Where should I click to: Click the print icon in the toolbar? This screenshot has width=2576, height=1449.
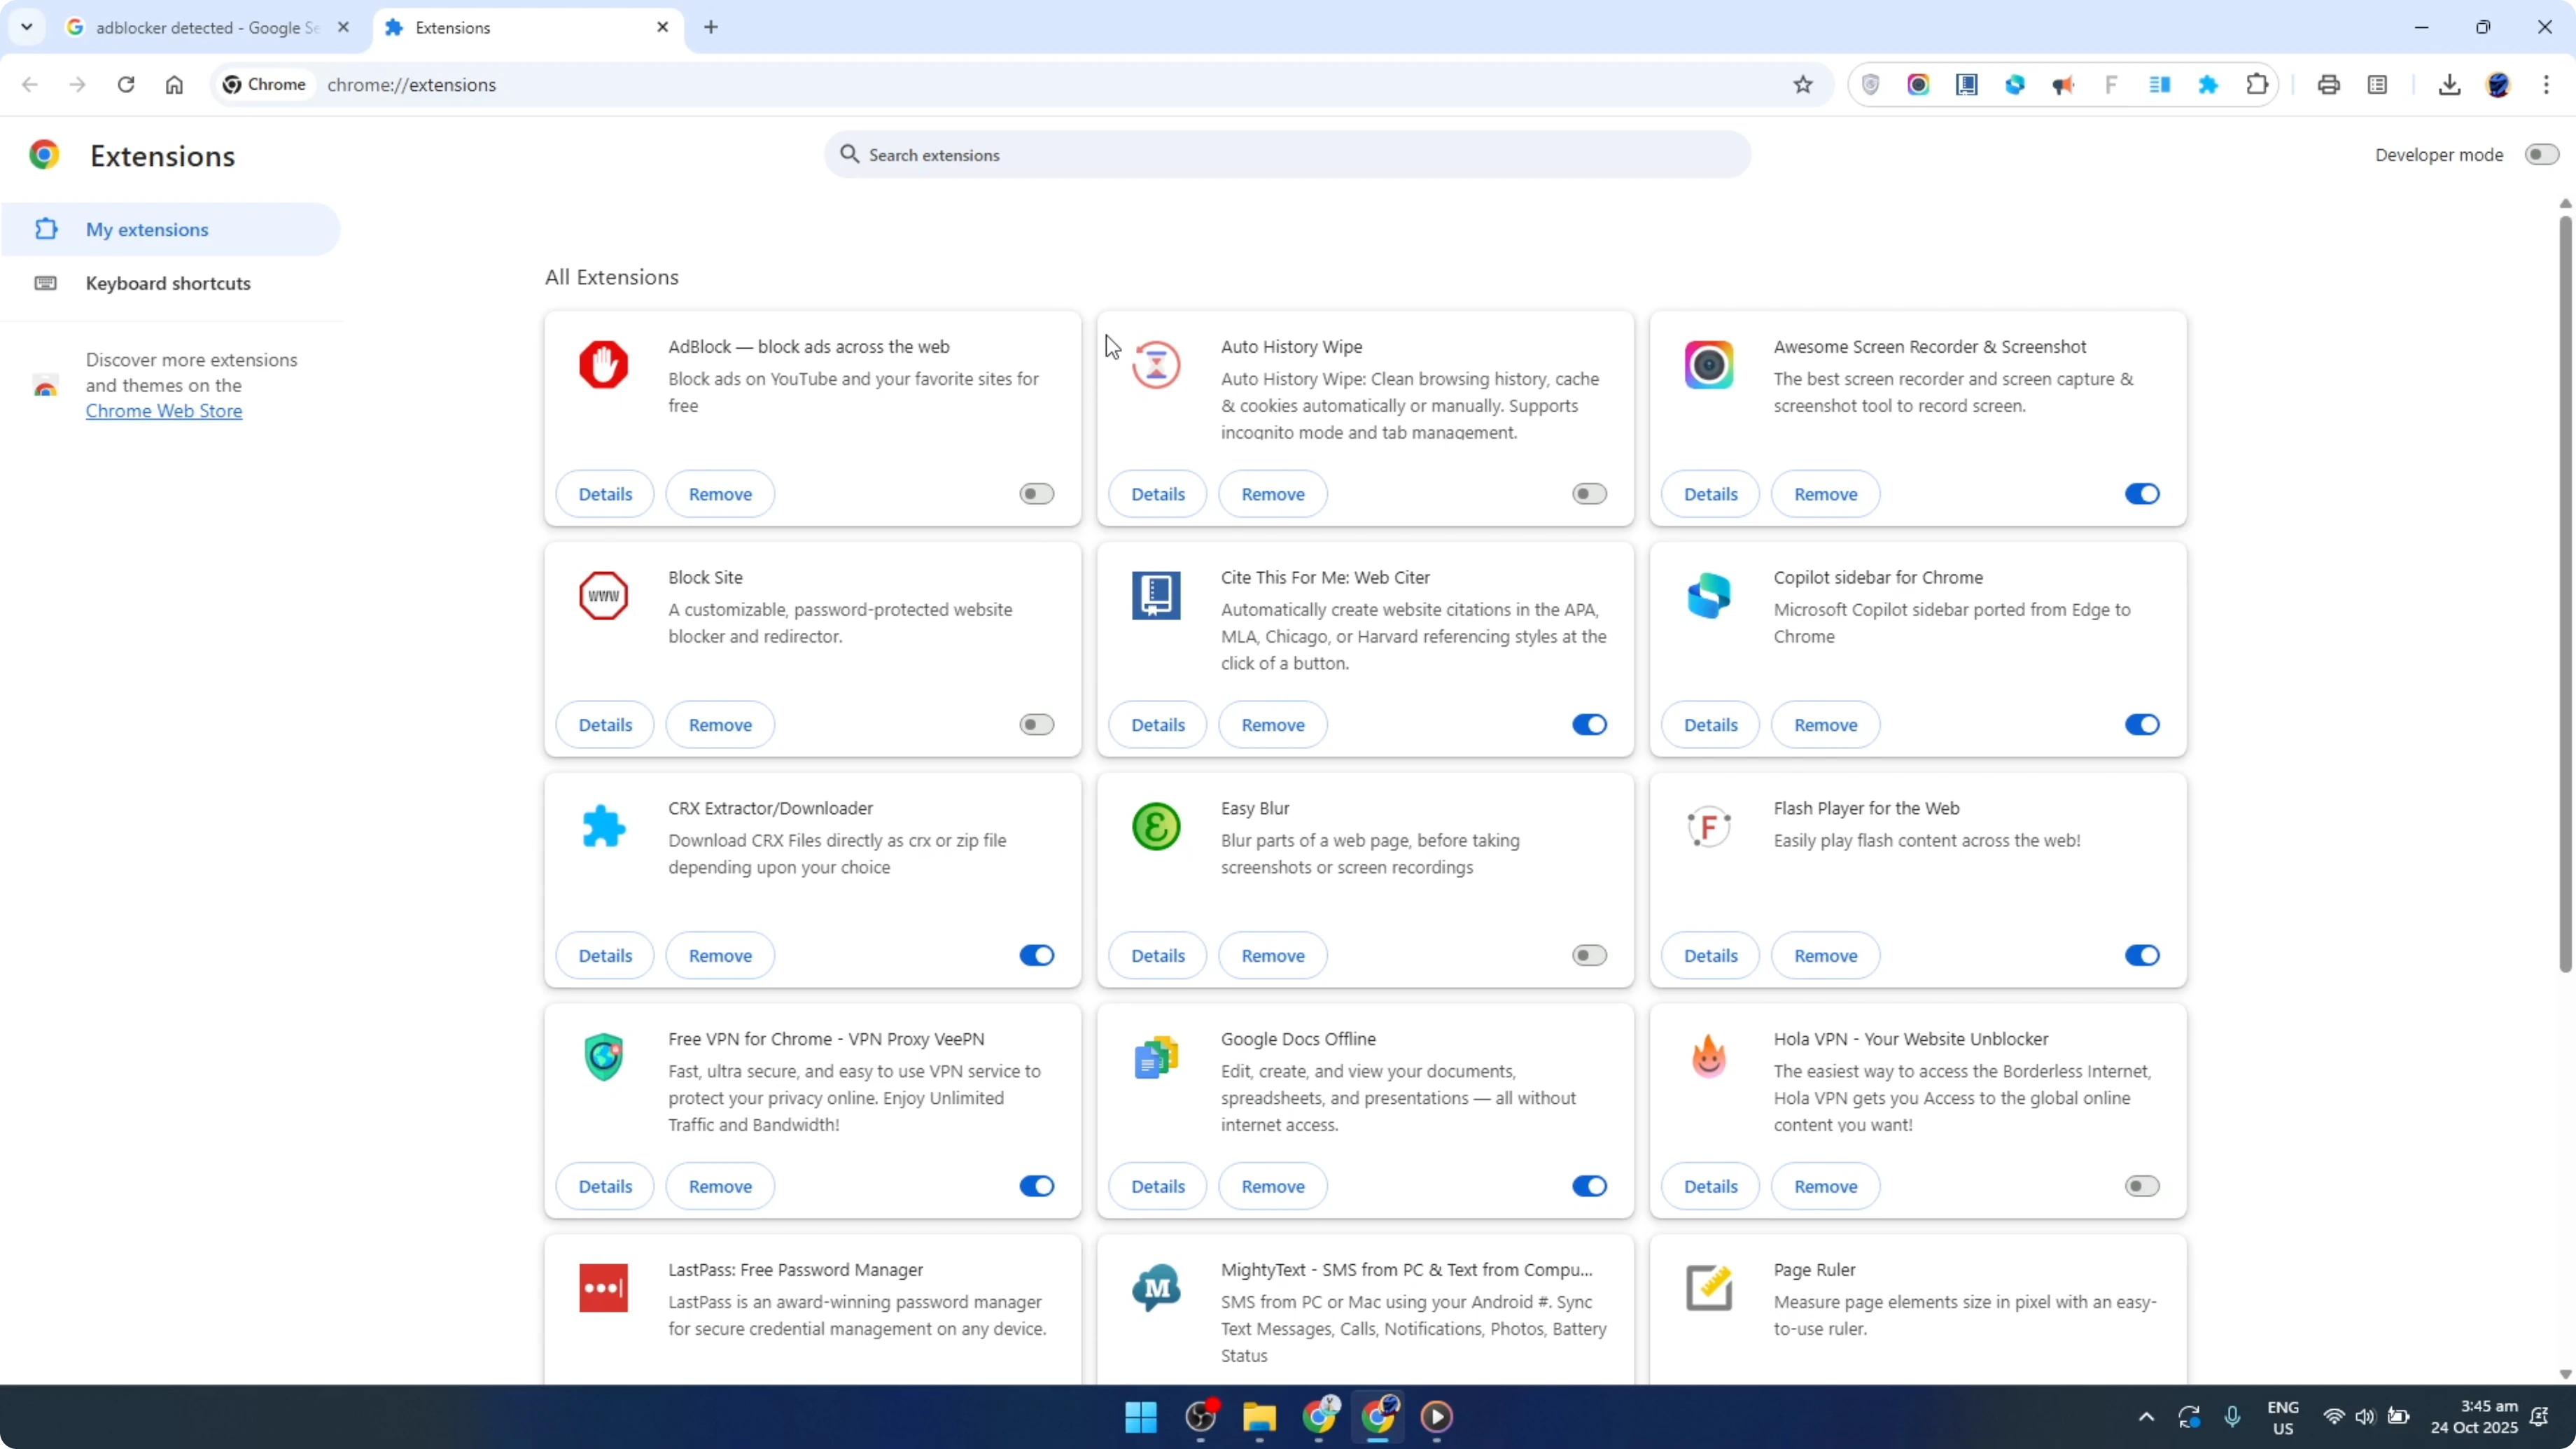pyautogui.click(x=2329, y=84)
